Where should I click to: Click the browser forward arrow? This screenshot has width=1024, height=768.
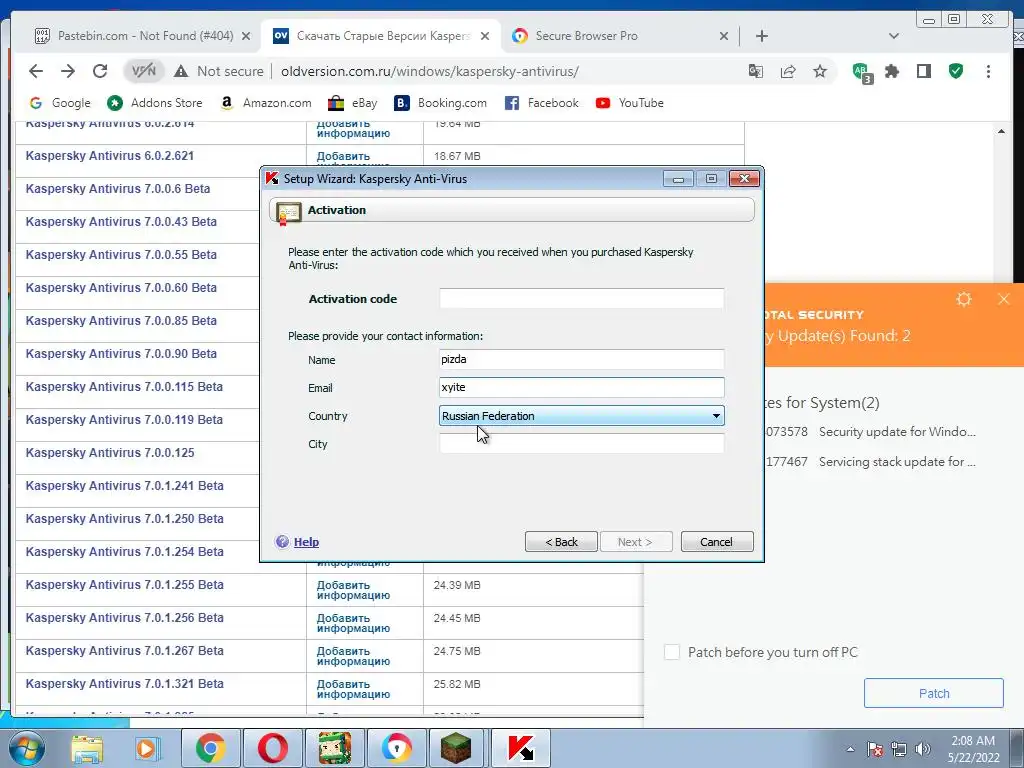click(x=68, y=71)
